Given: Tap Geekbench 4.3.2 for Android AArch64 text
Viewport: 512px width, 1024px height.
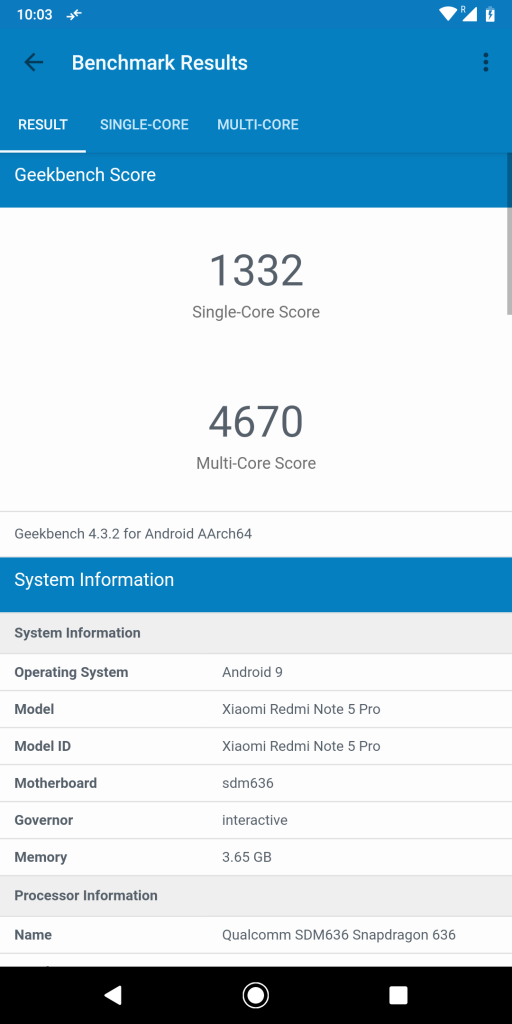Looking at the screenshot, I should coord(133,534).
